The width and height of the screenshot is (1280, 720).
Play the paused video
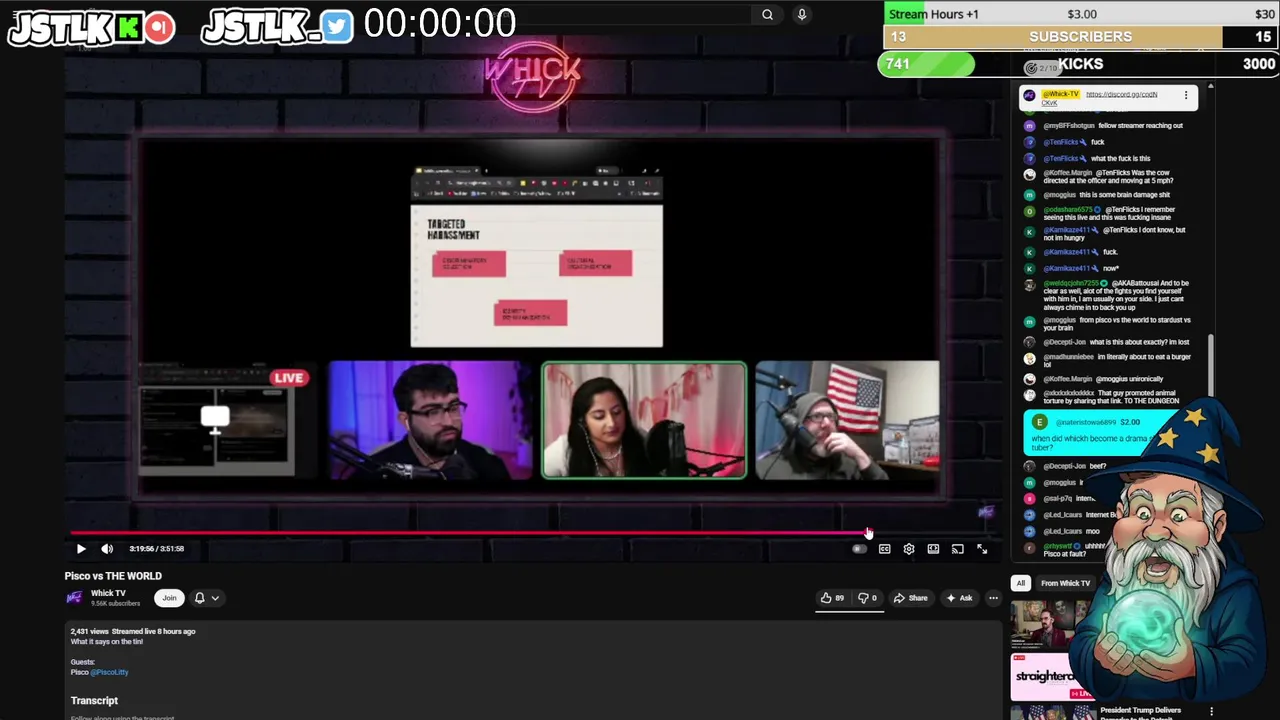[81, 549]
